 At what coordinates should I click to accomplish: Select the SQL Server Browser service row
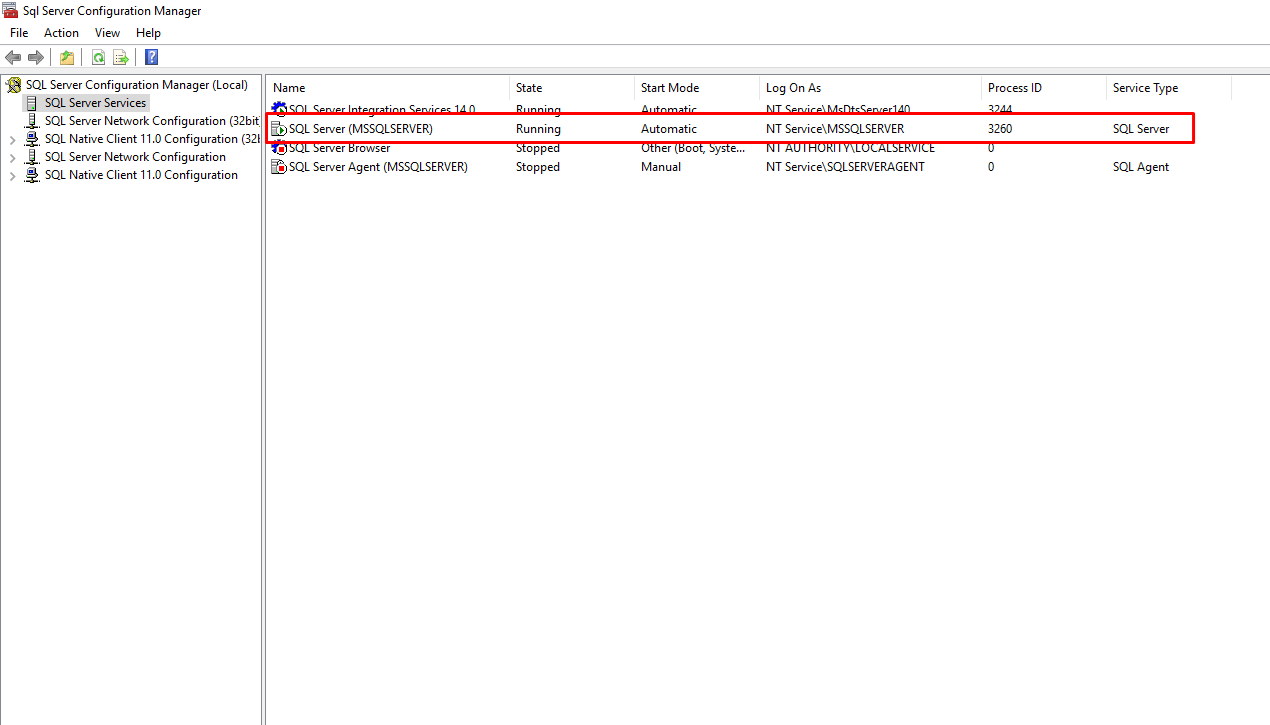(x=339, y=148)
